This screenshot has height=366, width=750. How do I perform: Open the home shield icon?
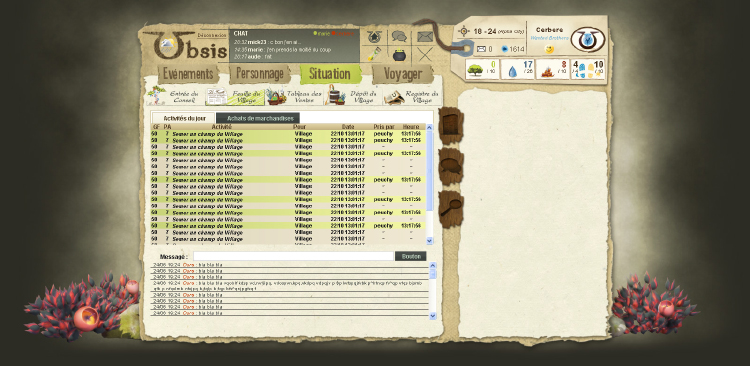(375, 37)
